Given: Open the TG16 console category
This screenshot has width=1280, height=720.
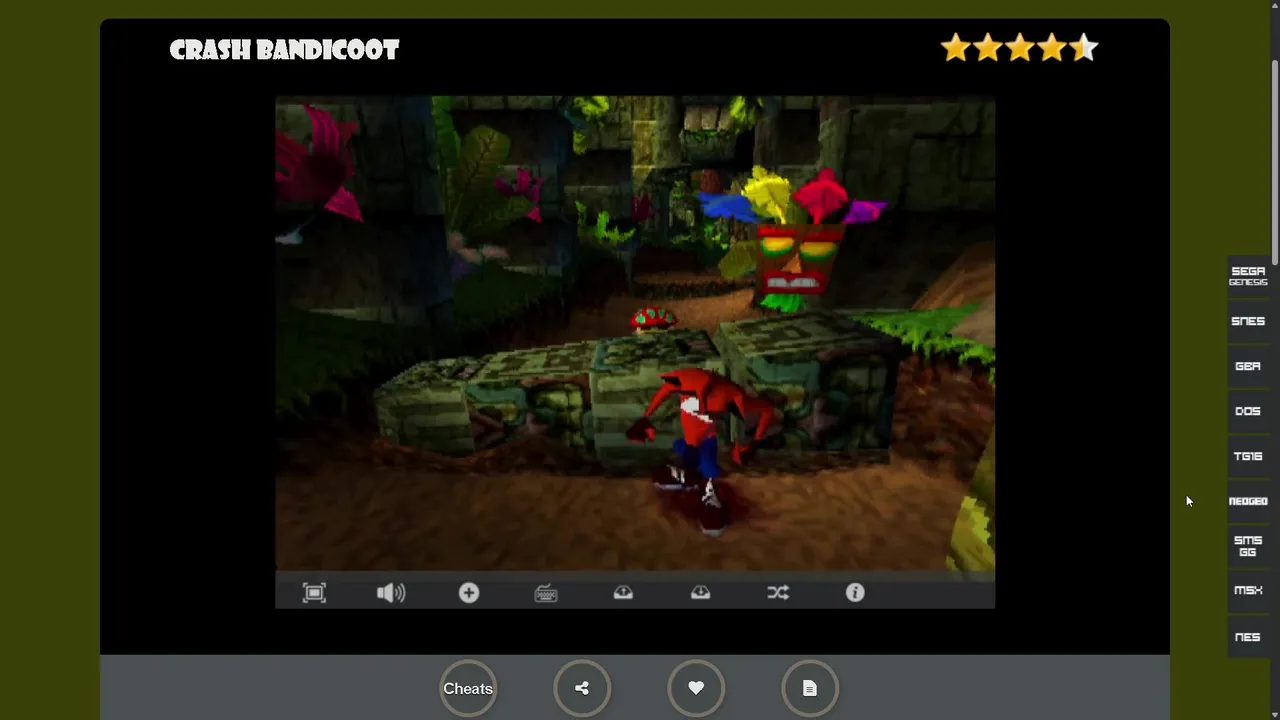Looking at the screenshot, I should 1248,456.
